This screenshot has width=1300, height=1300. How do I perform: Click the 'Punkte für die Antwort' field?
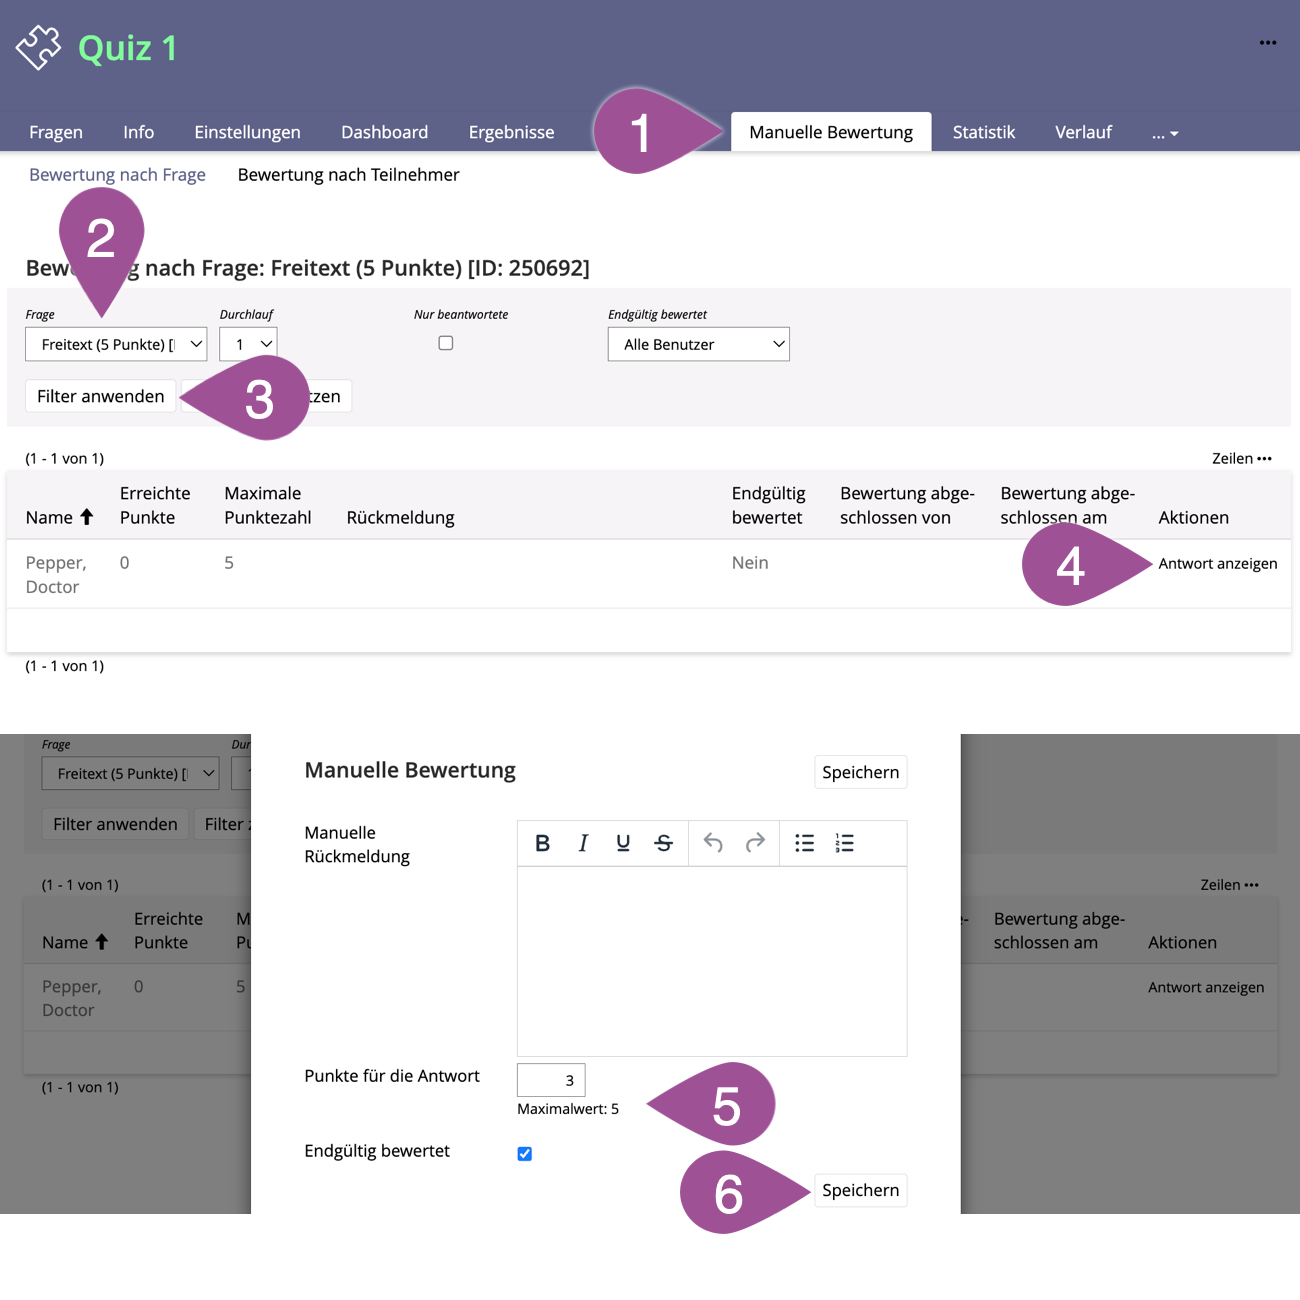[551, 1080]
